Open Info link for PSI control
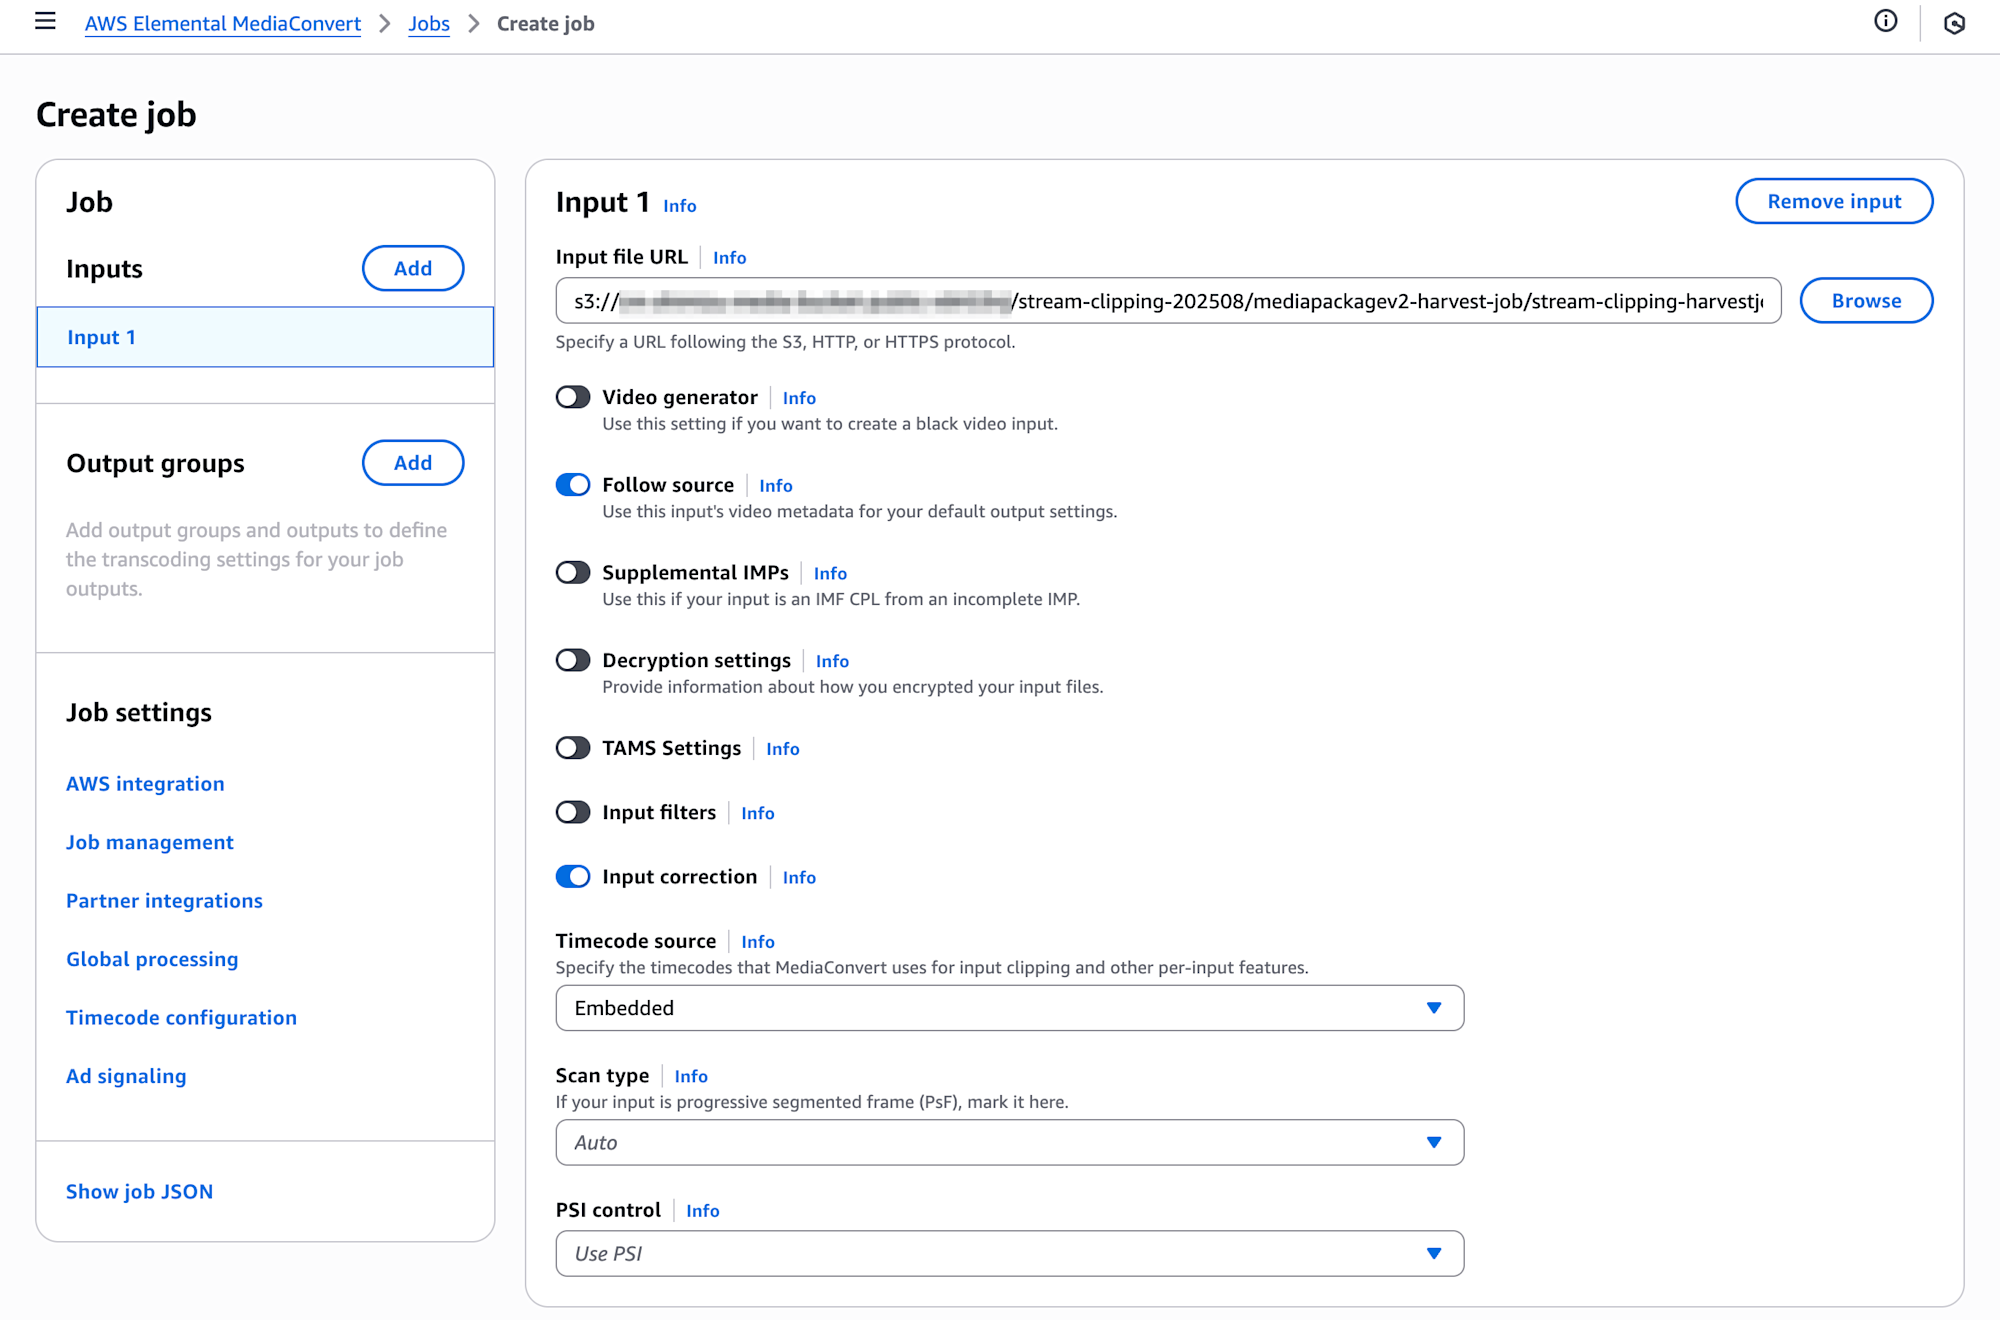 (703, 1211)
